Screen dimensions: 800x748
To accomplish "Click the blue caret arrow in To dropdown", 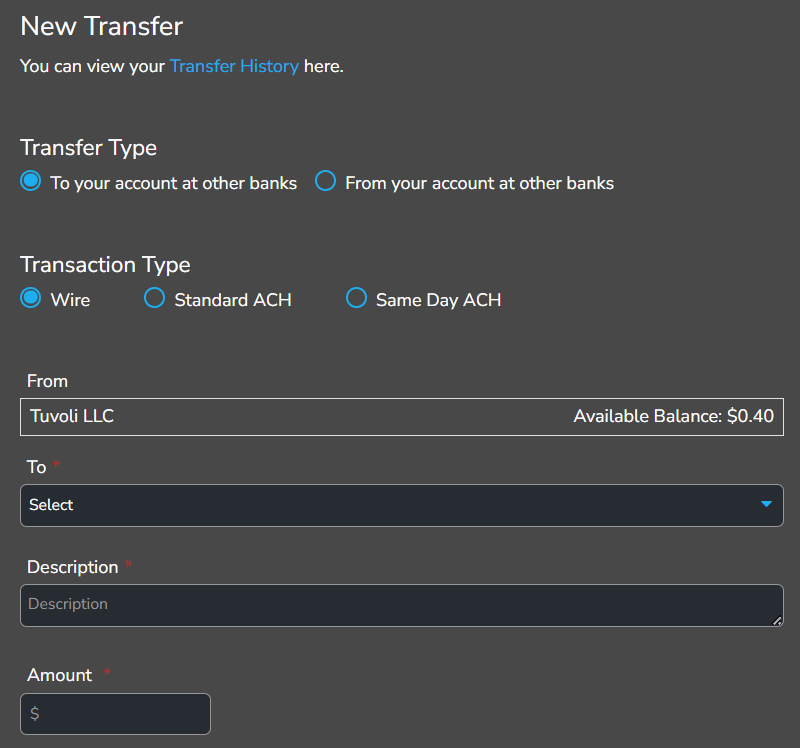I will (x=766, y=504).
